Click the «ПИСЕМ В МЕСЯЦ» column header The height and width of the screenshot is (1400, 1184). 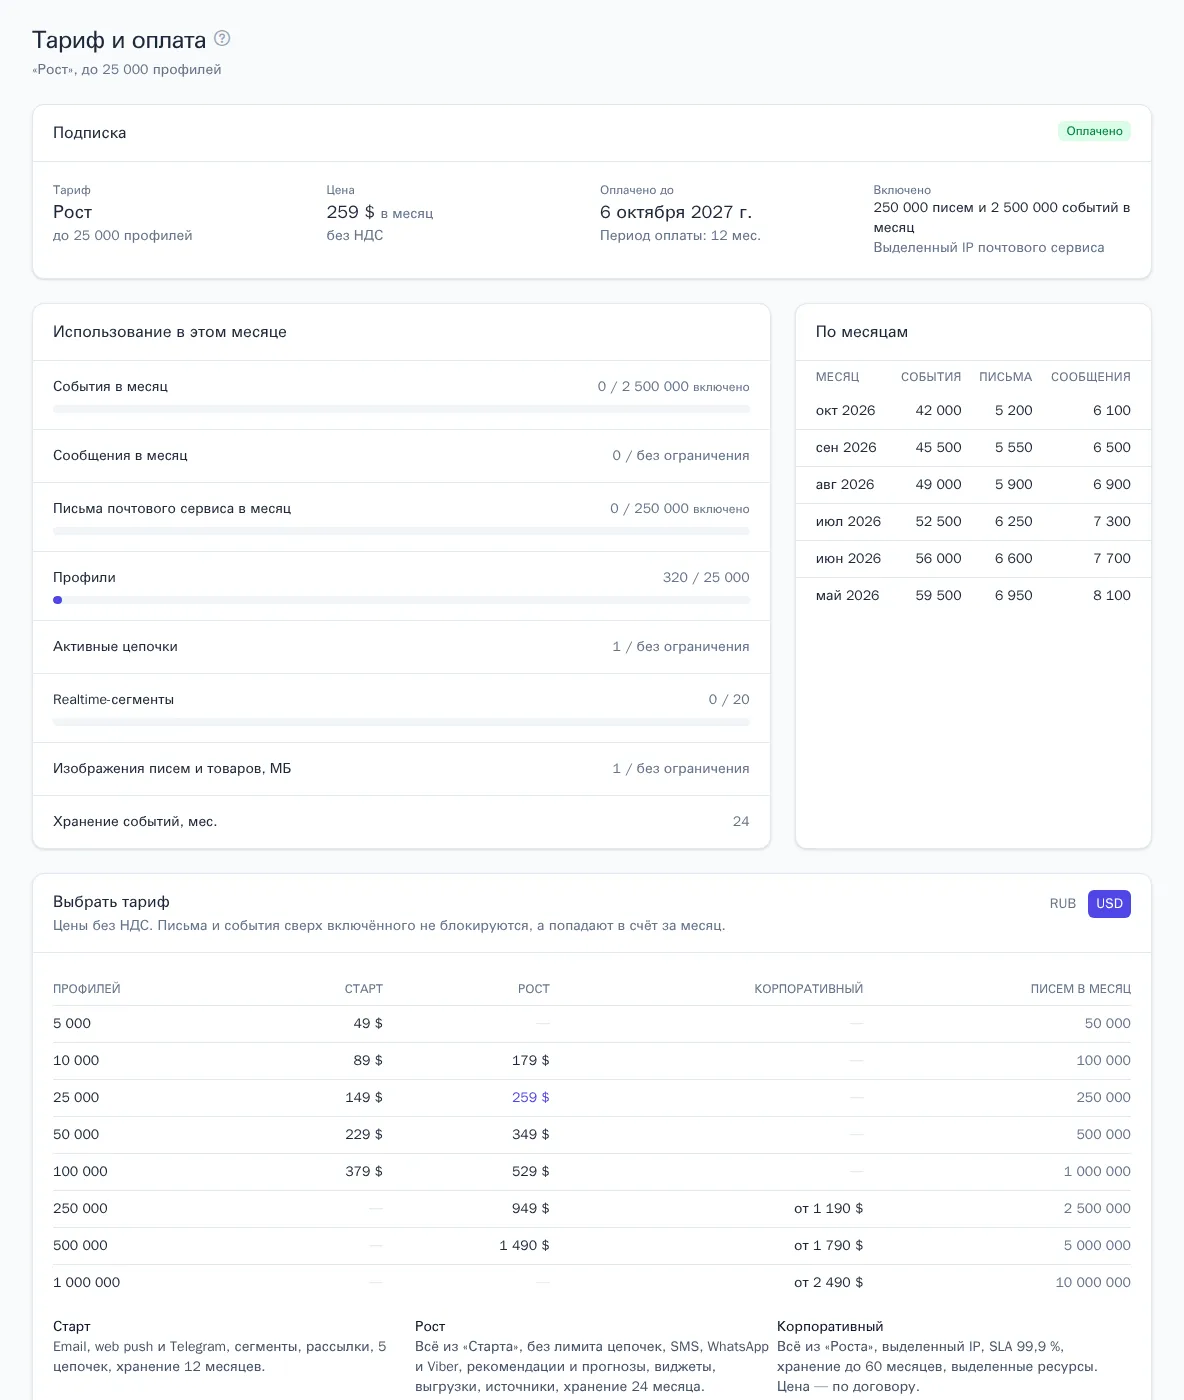tap(1081, 989)
